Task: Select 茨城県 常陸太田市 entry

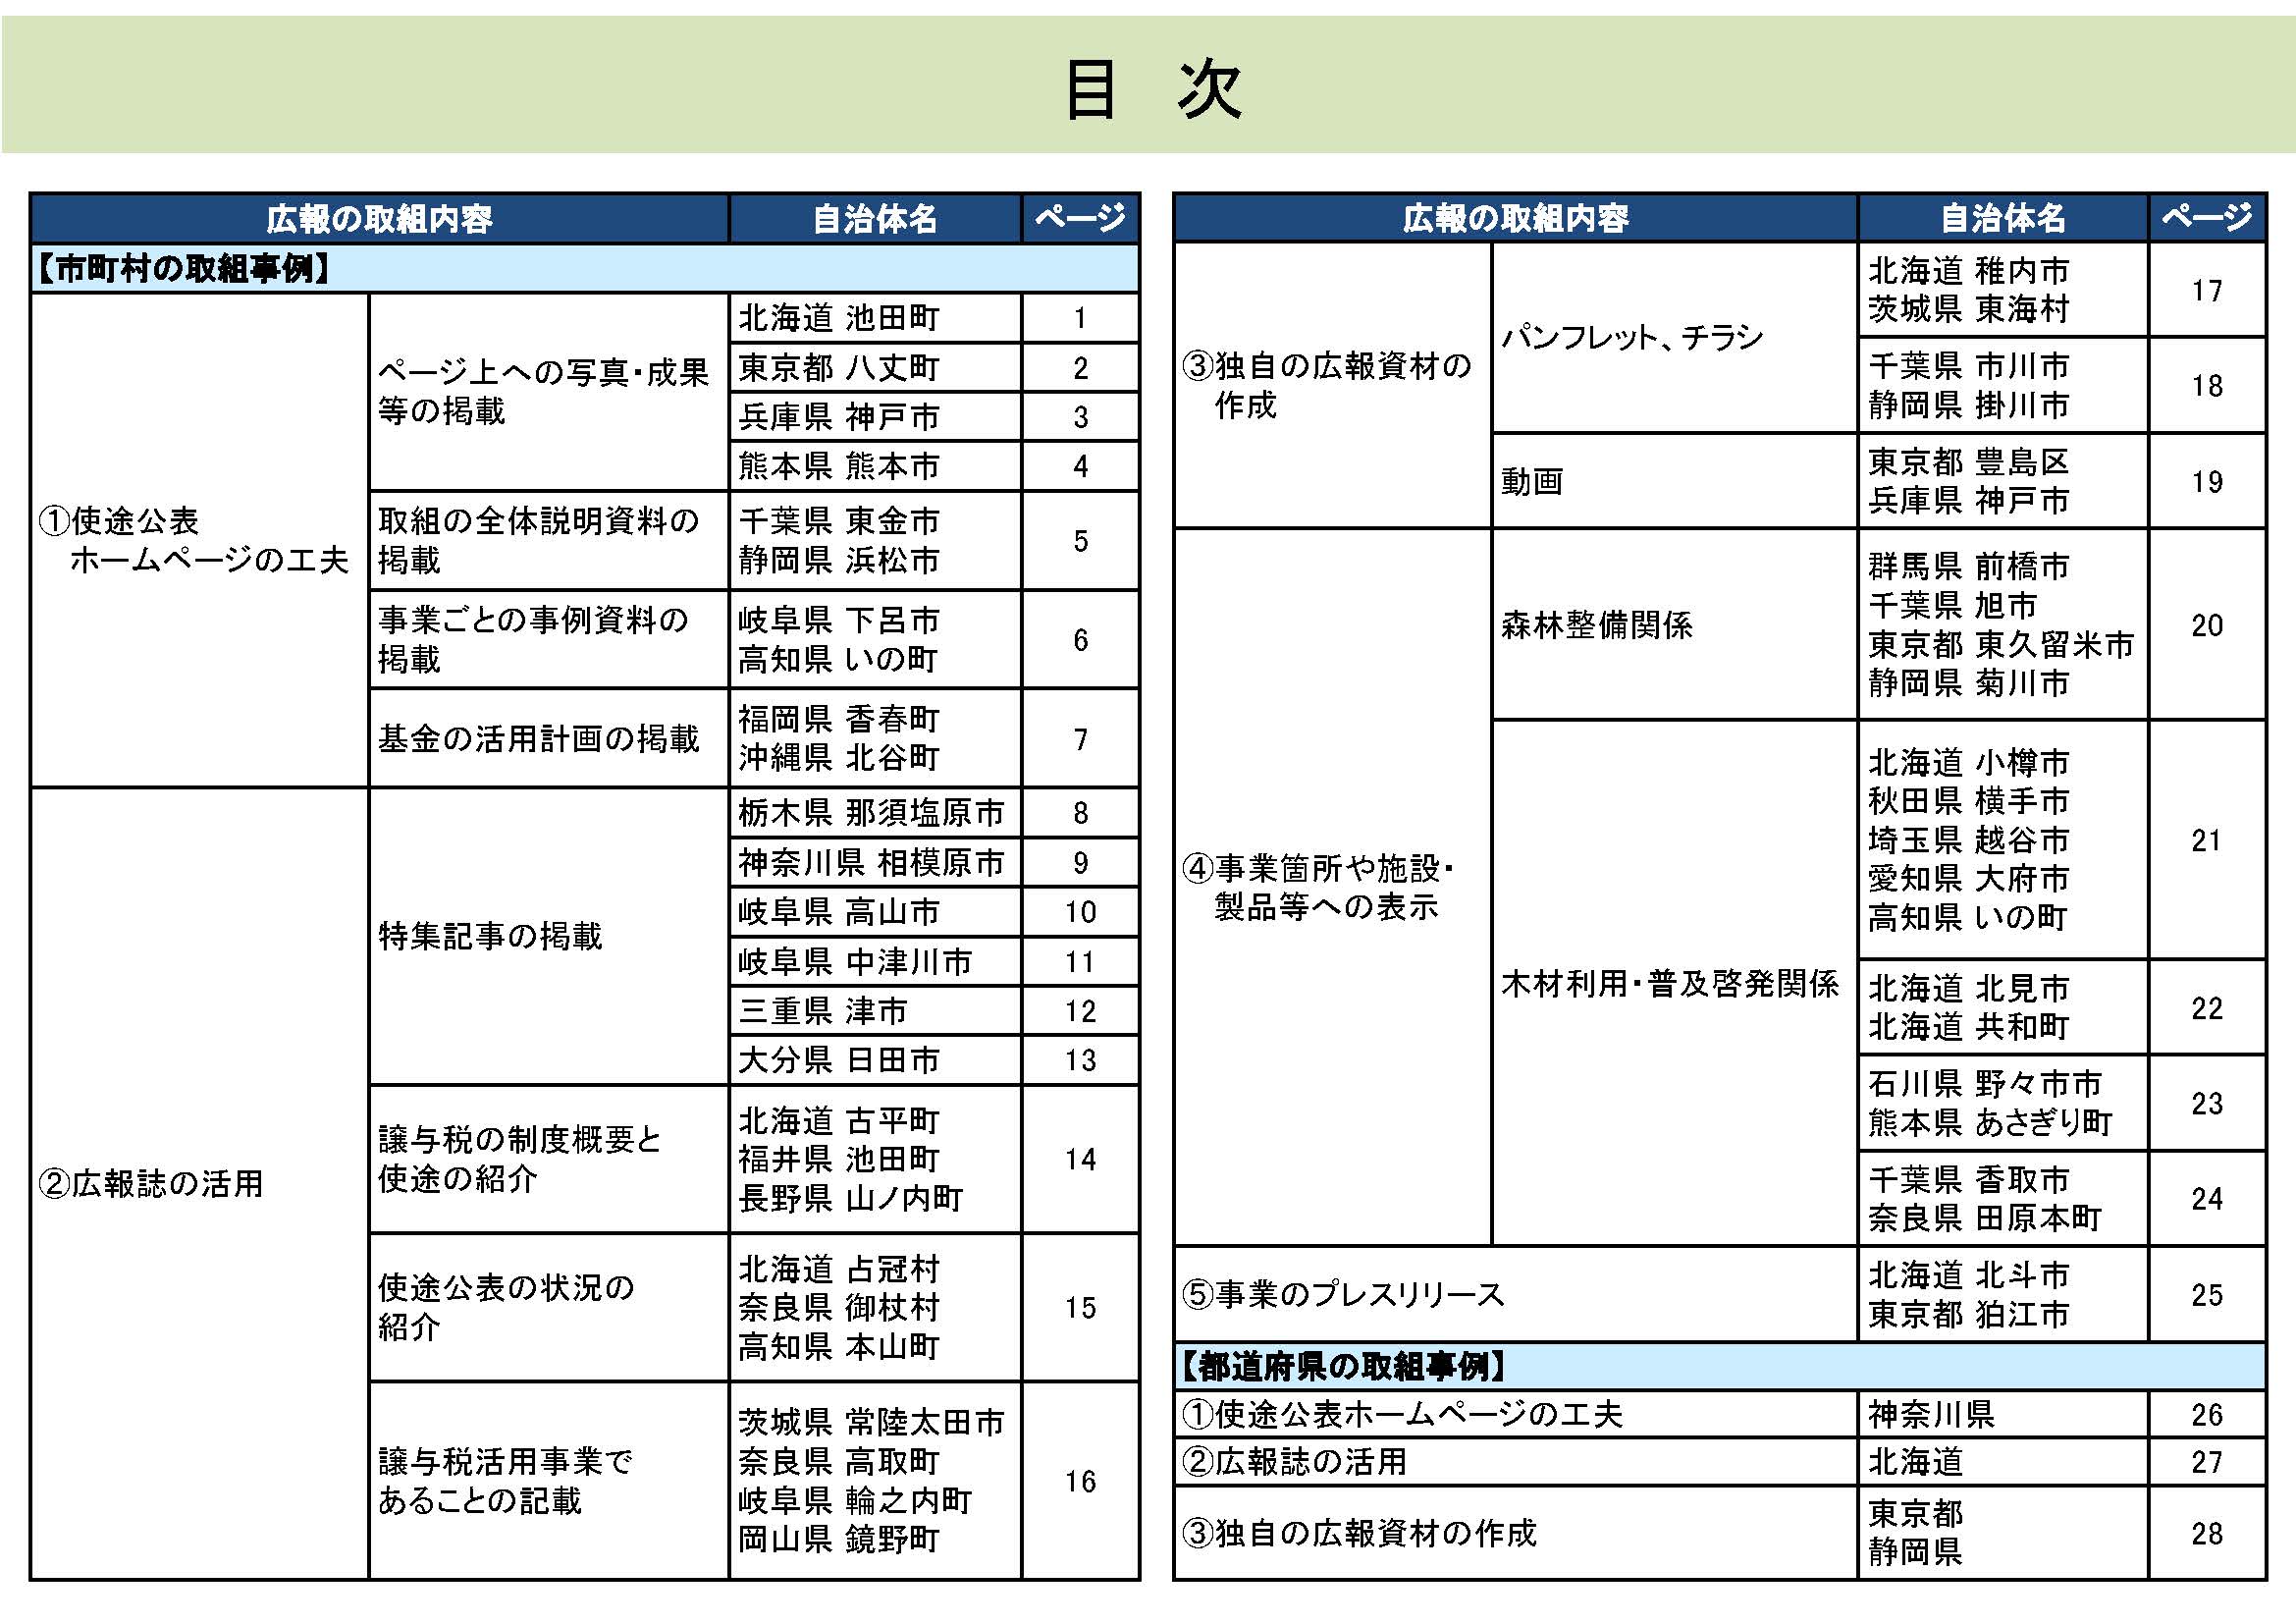Action: [x=871, y=1422]
